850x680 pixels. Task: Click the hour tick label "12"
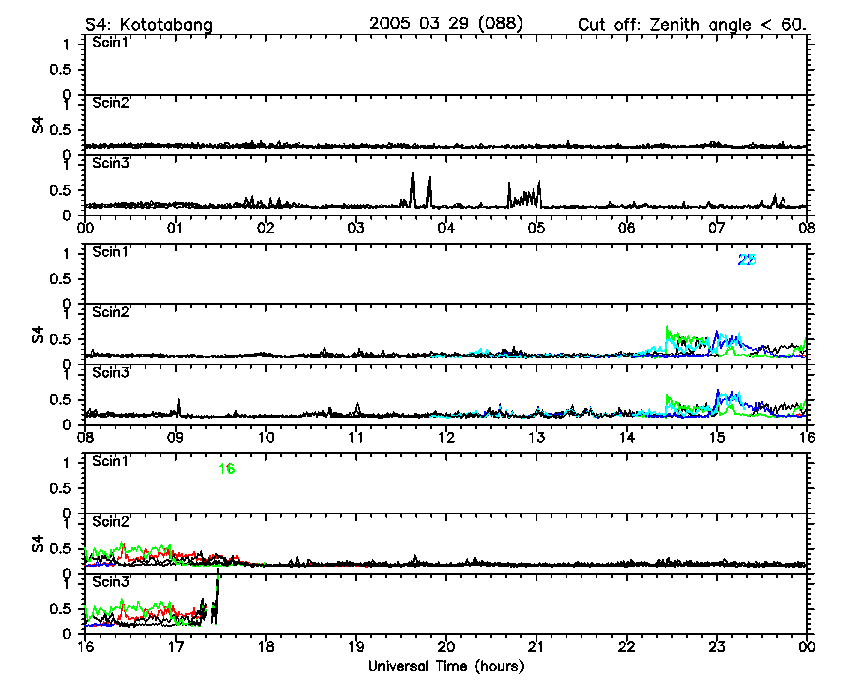446,438
